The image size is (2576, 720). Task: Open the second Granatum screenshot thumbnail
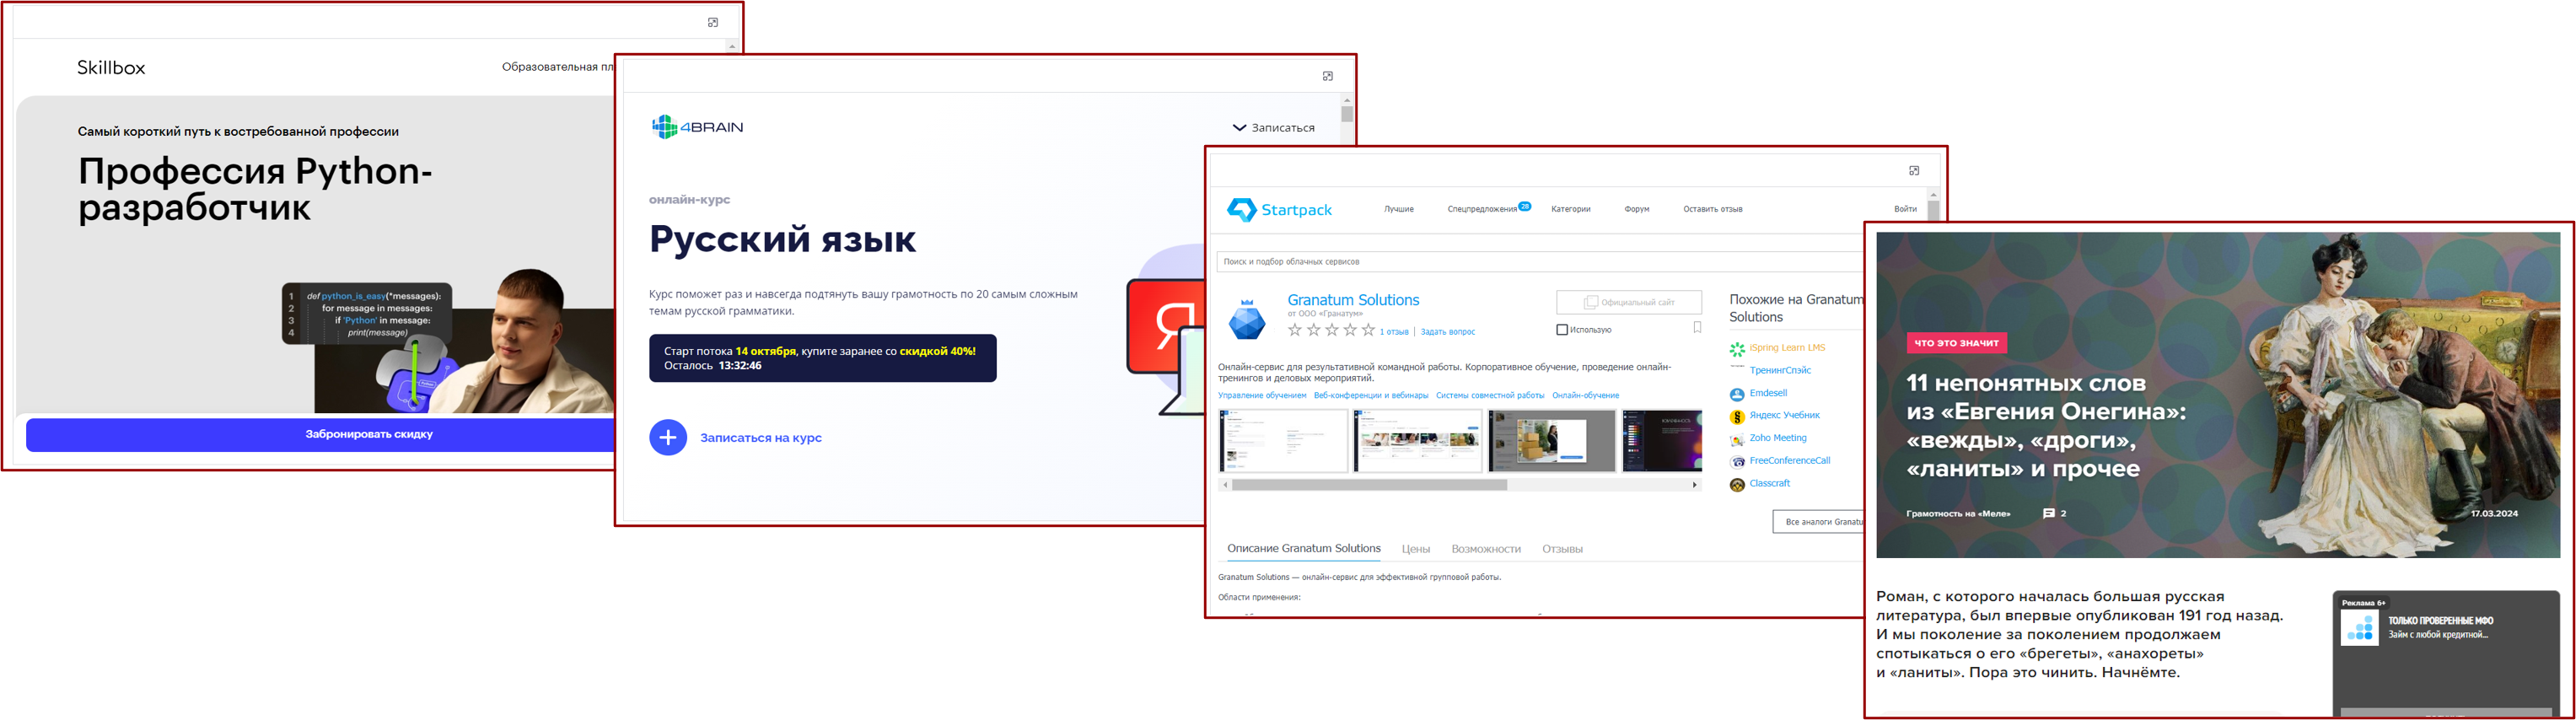click(x=1417, y=440)
